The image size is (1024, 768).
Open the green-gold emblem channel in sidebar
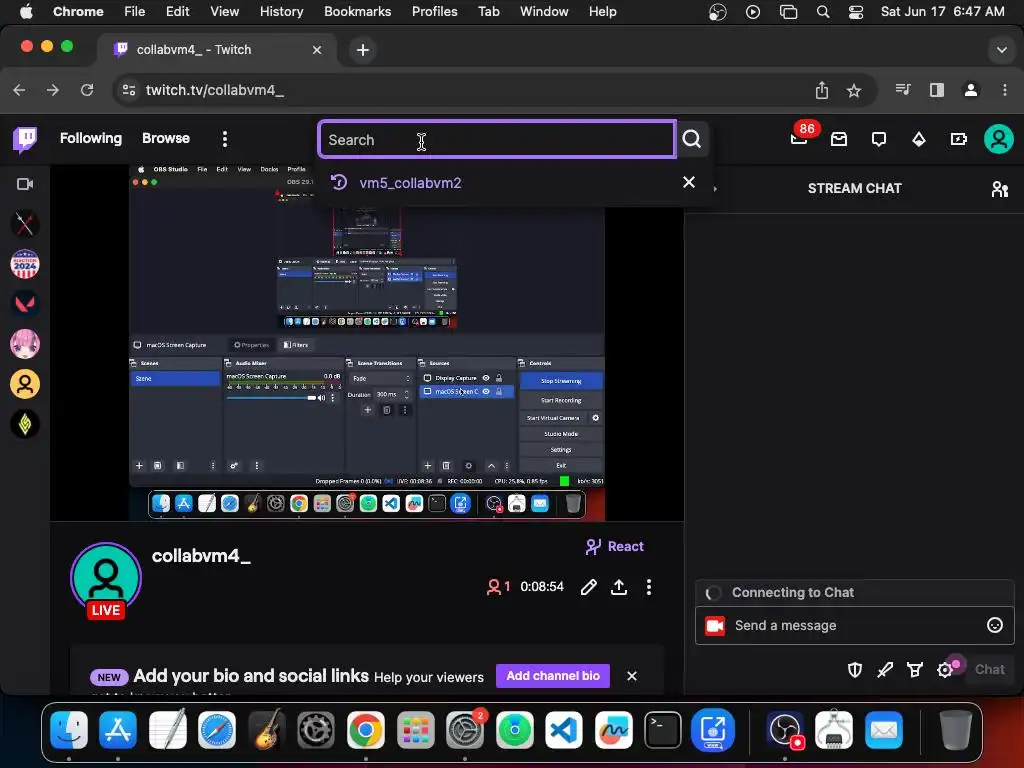pos(25,424)
